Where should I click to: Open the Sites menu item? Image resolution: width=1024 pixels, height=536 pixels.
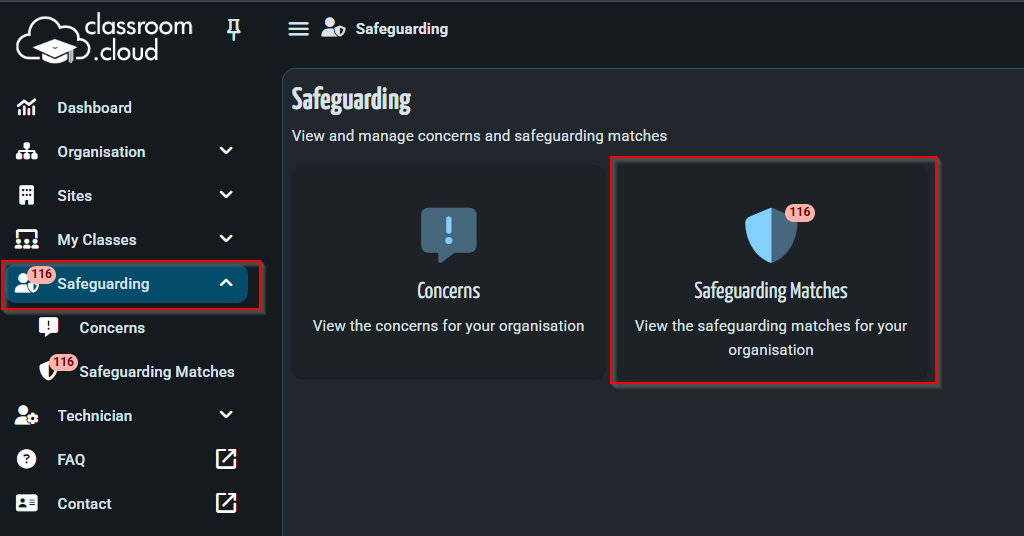click(x=74, y=195)
